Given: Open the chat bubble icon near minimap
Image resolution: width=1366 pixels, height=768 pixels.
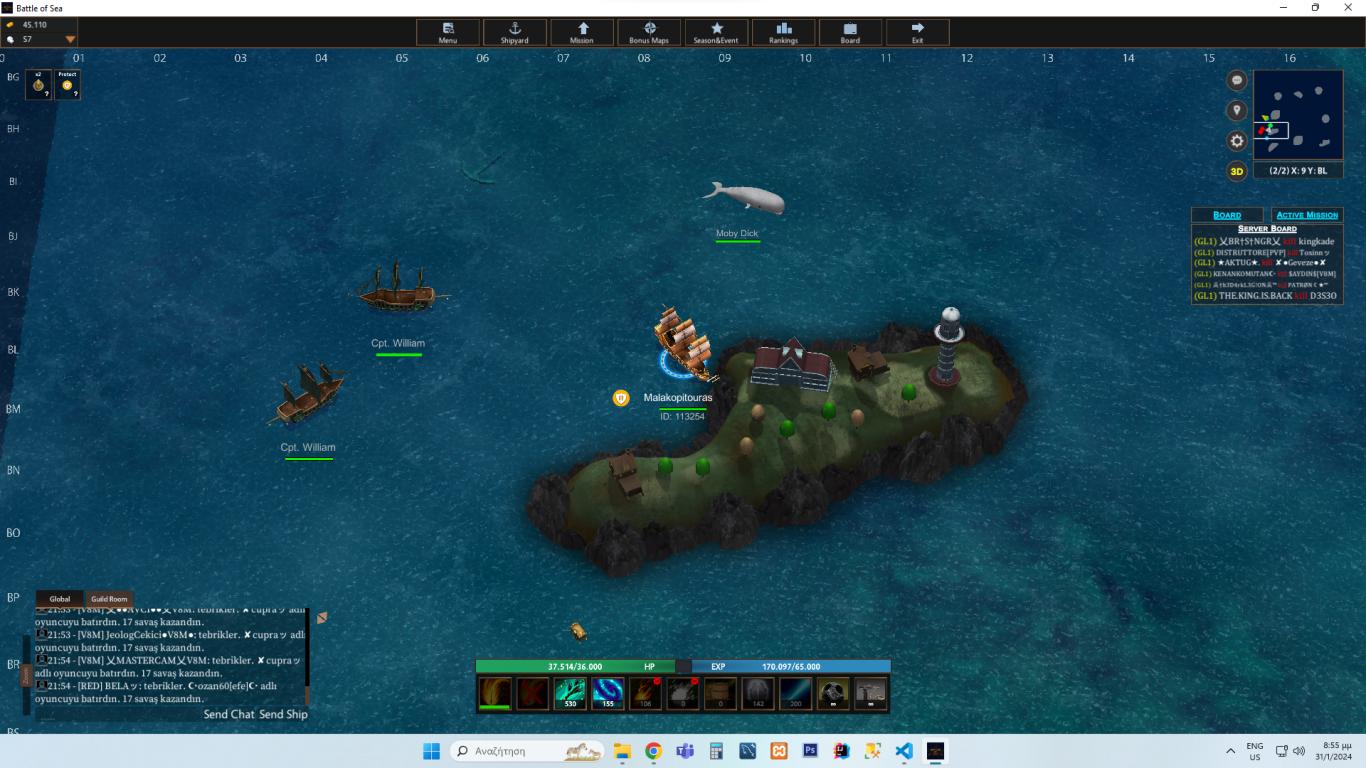Looking at the screenshot, I should click(x=1237, y=81).
